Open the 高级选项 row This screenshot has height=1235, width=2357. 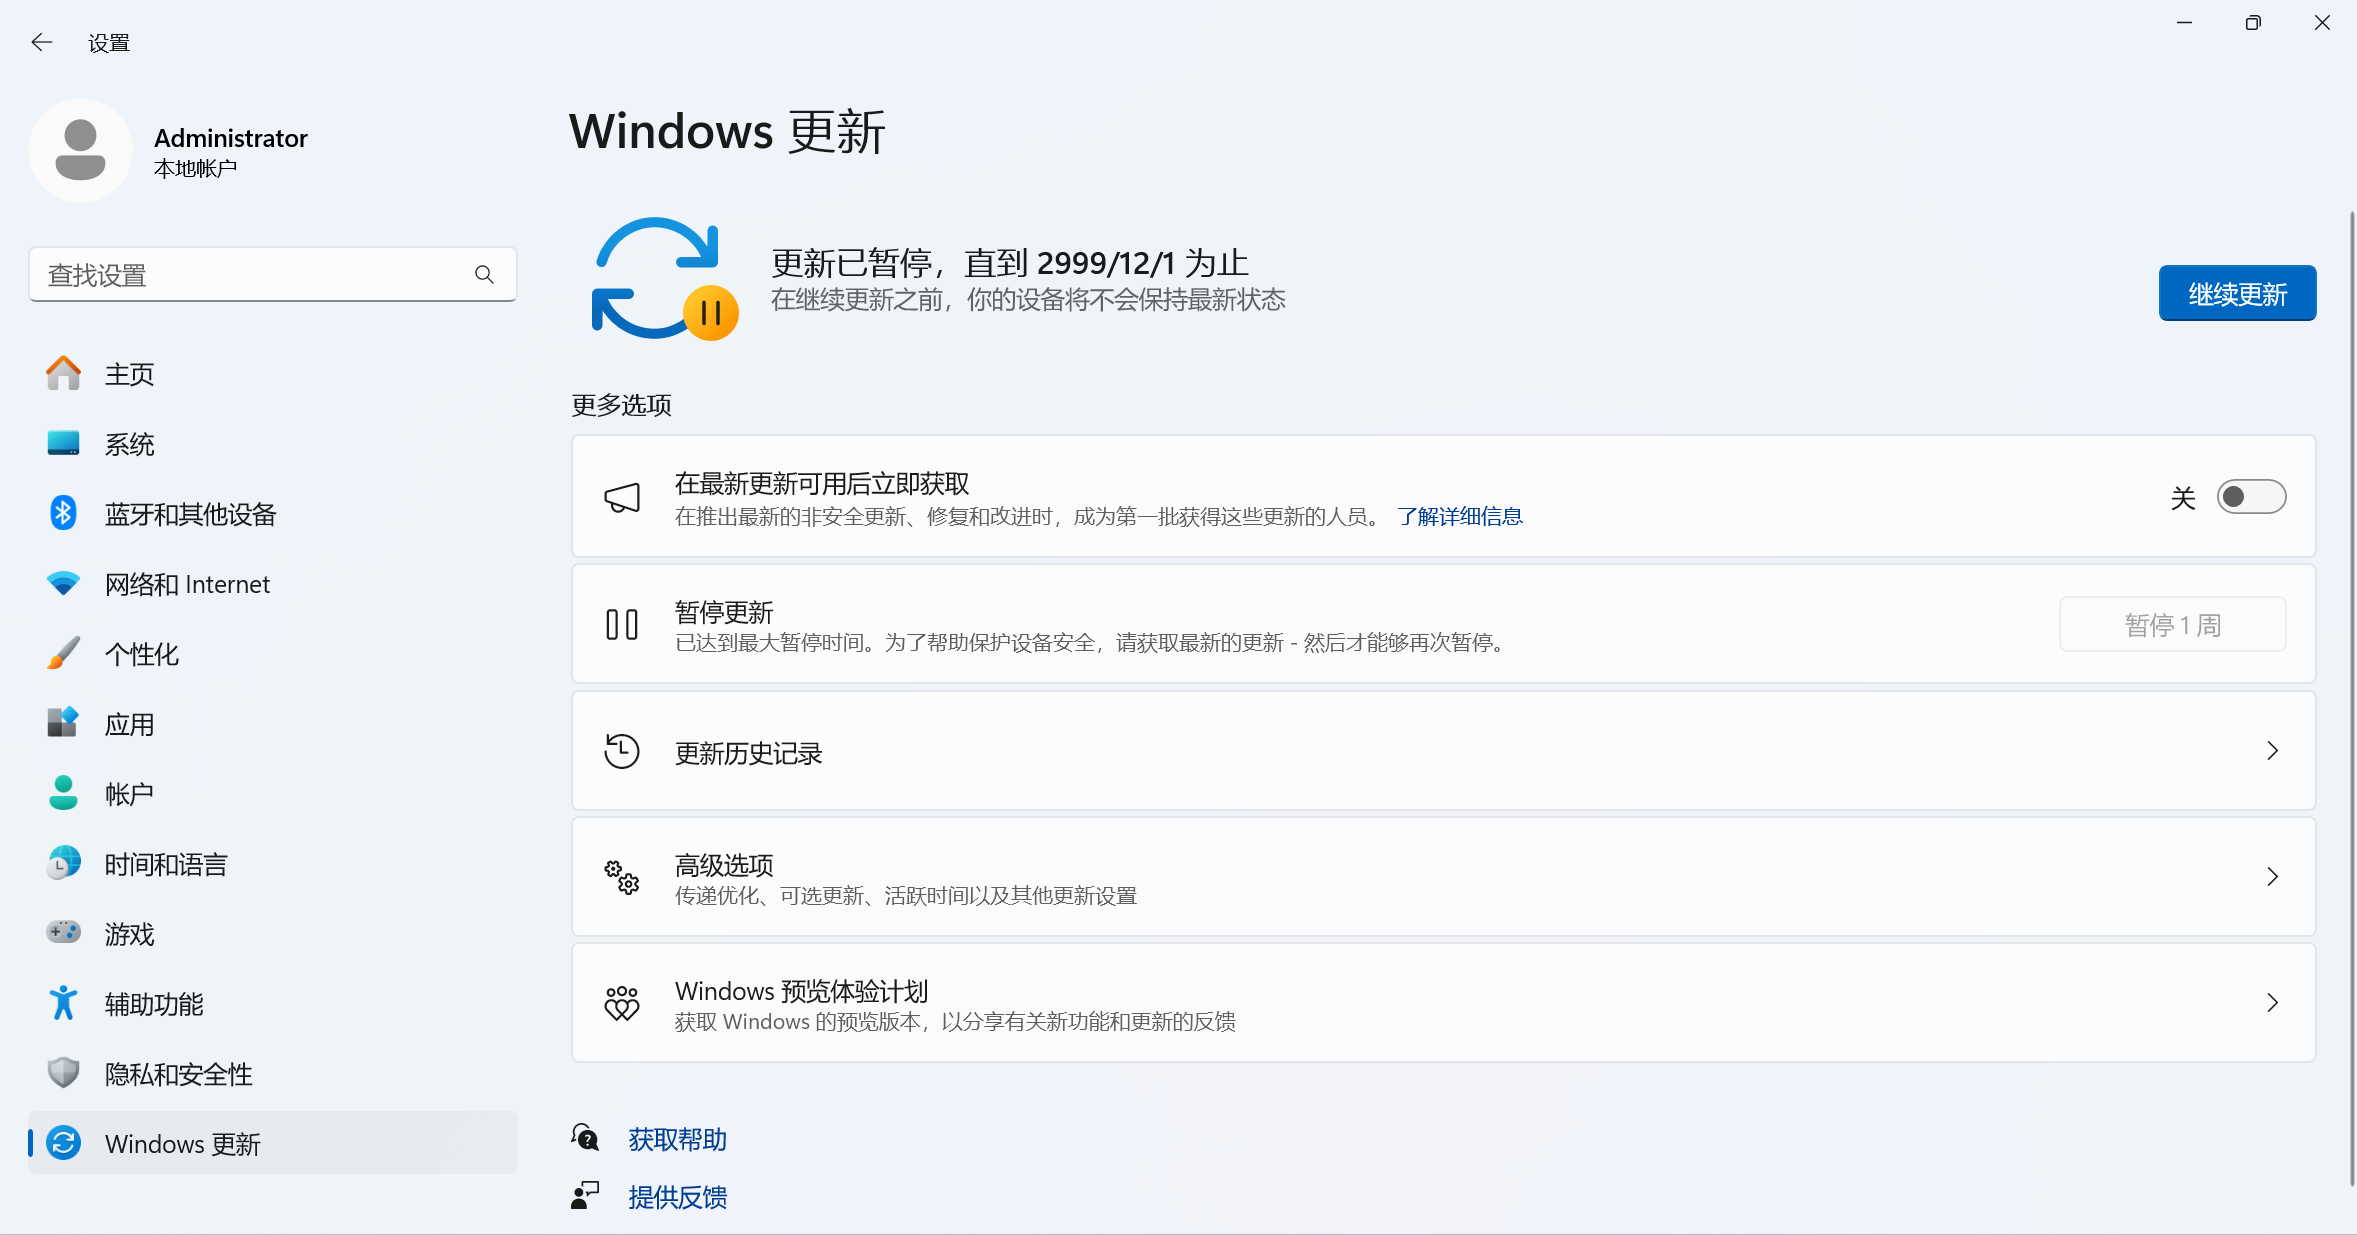pos(1444,877)
